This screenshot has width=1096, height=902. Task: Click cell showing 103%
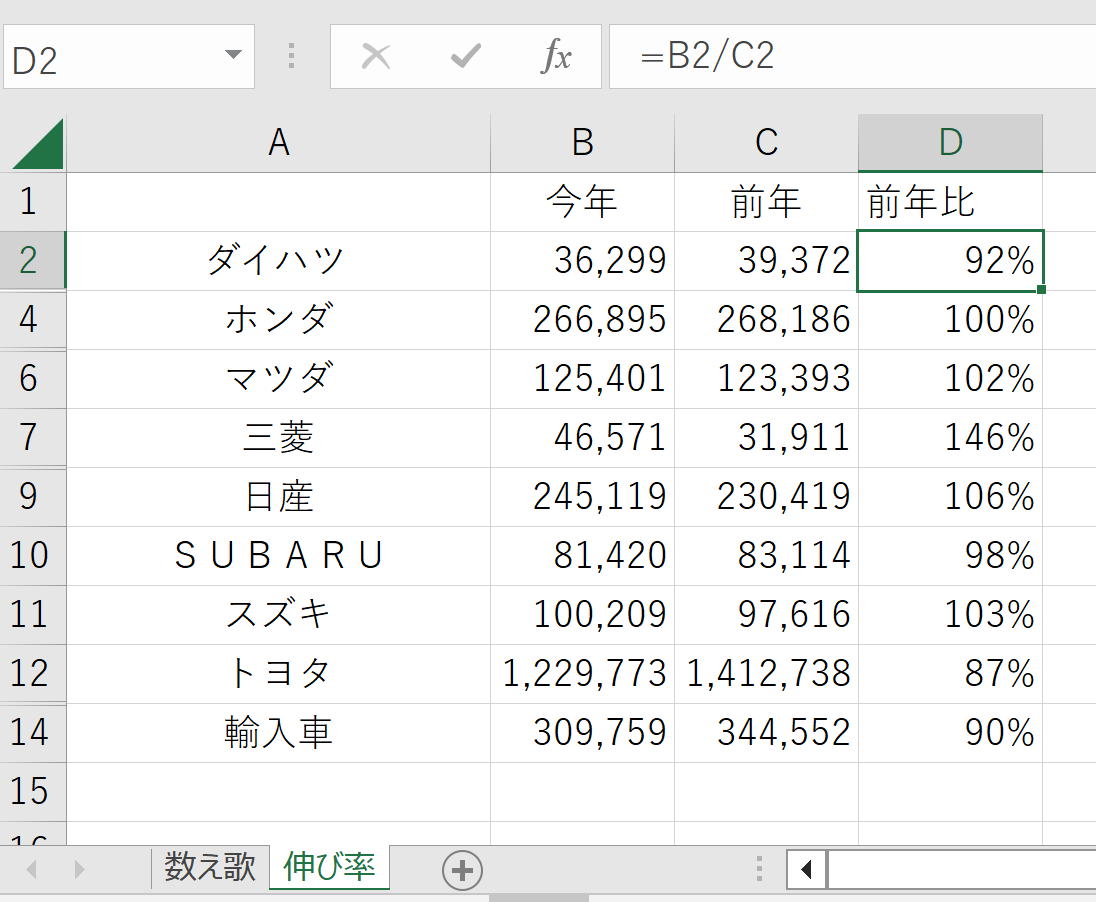951,615
